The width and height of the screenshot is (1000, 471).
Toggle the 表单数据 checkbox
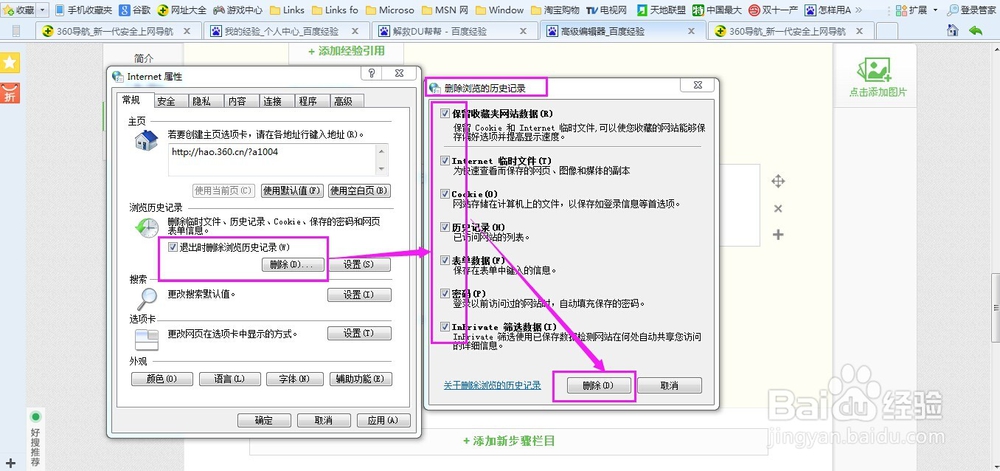click(445, 260)
